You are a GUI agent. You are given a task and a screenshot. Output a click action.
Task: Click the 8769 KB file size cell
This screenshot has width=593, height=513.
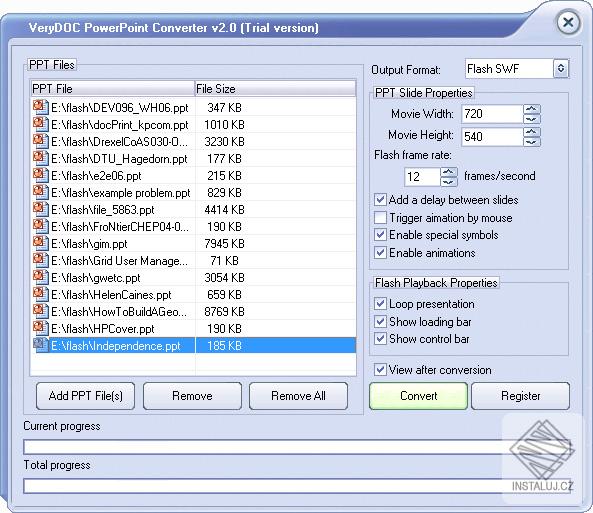(224, 312)
